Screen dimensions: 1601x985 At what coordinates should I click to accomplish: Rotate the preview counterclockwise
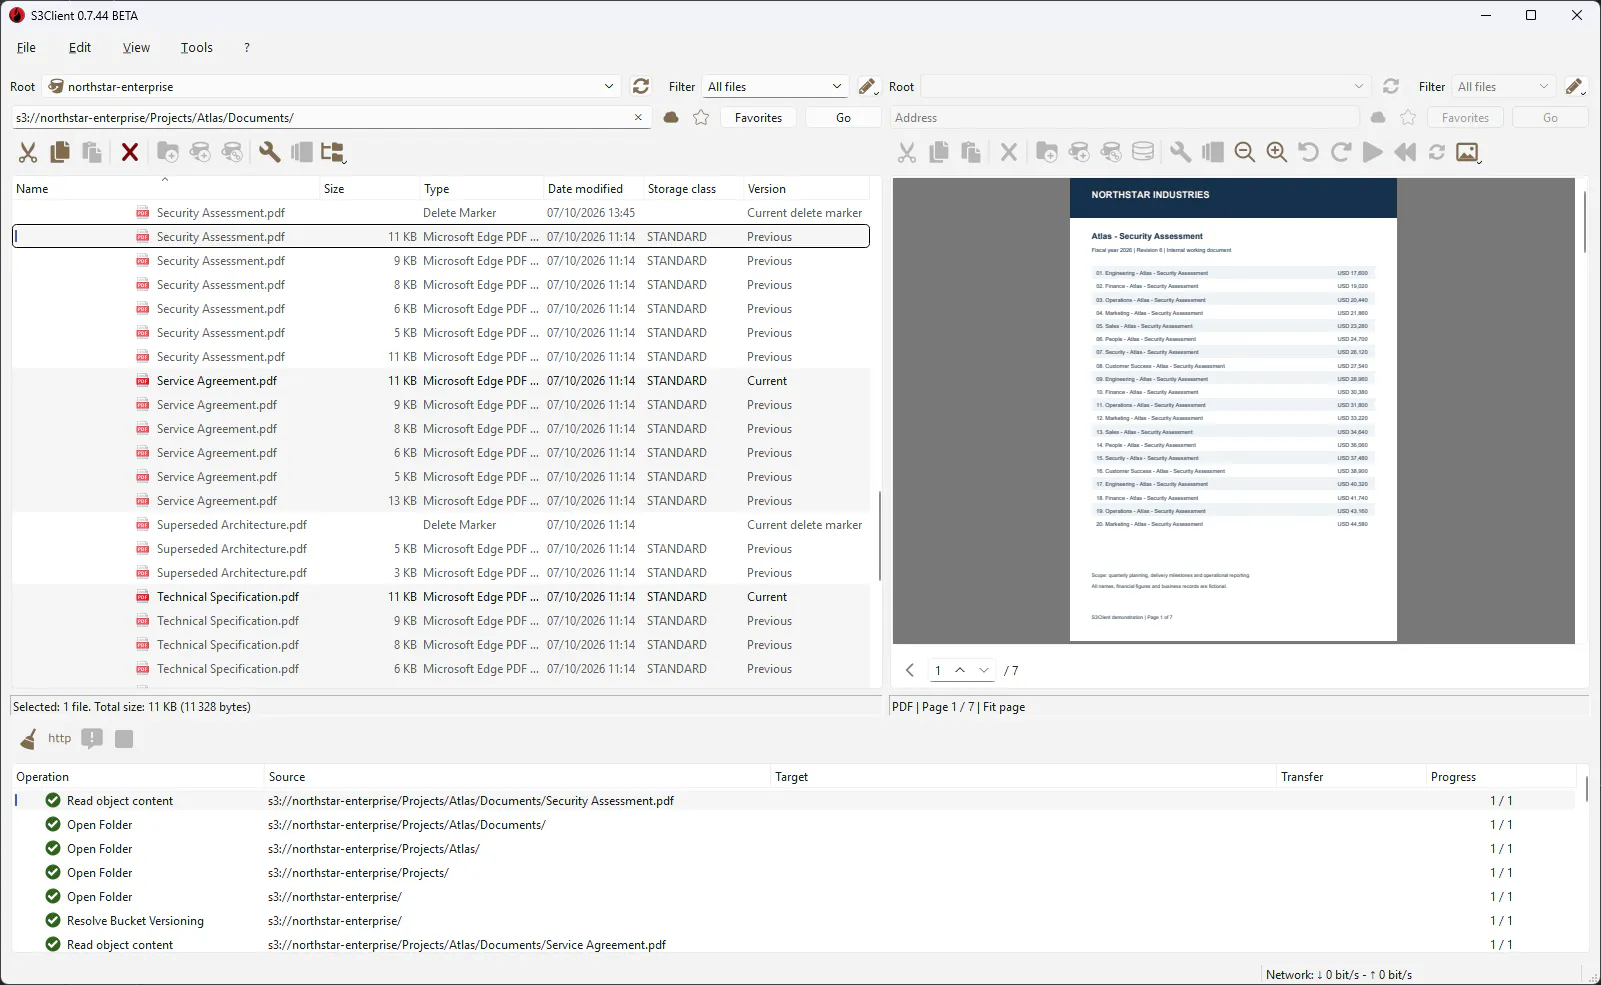coord(1308,152)
